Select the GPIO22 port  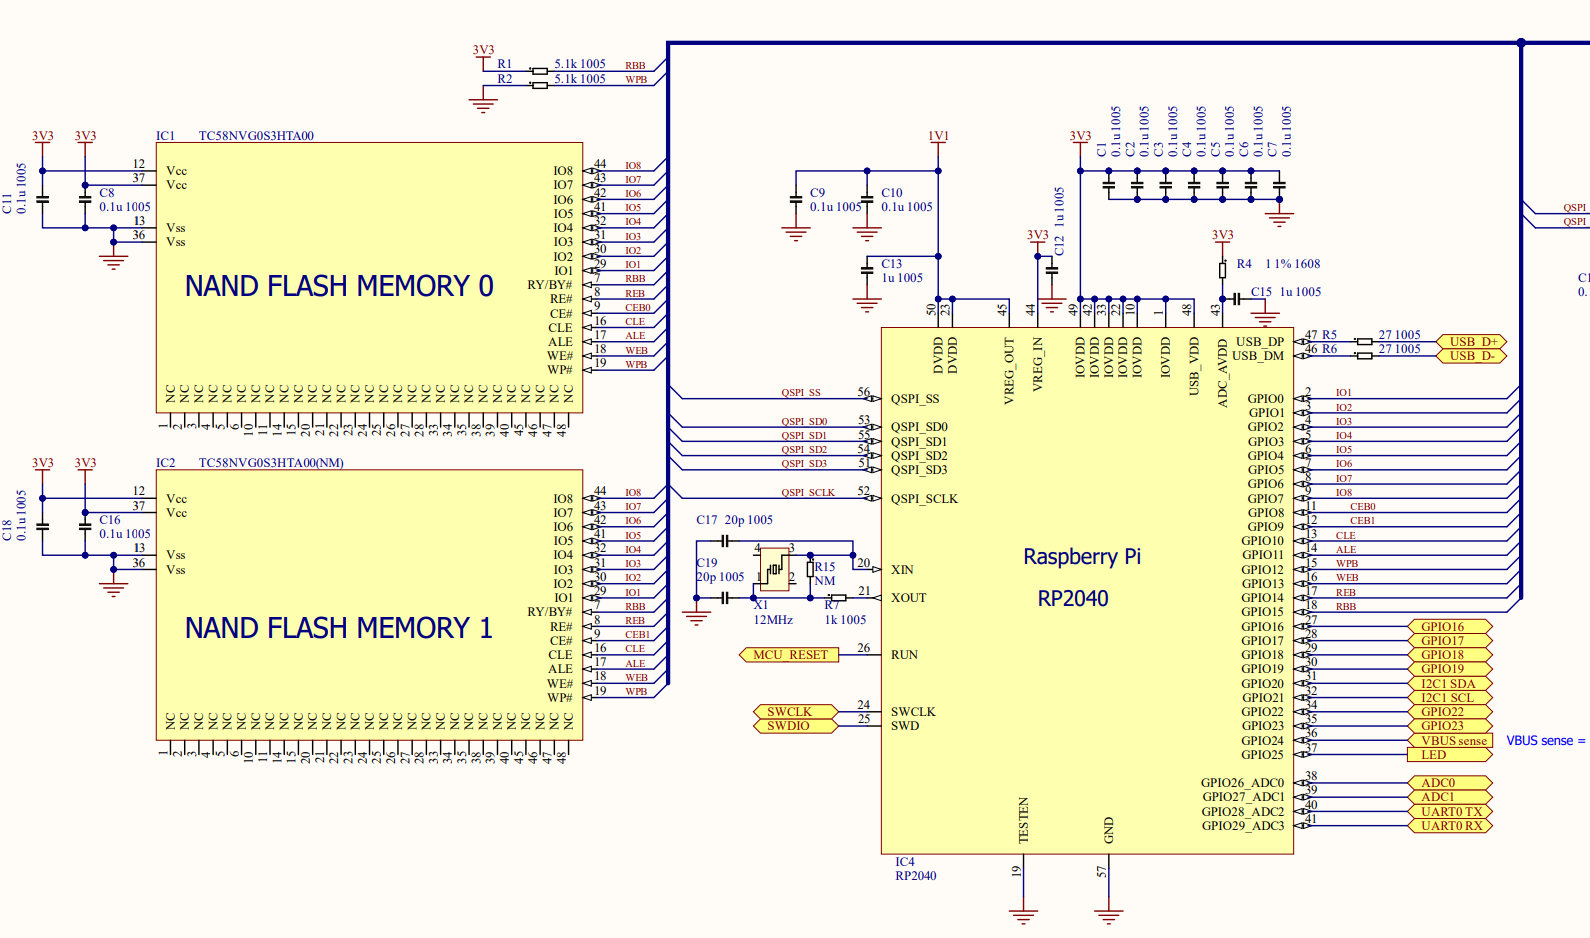[1450, 712]
